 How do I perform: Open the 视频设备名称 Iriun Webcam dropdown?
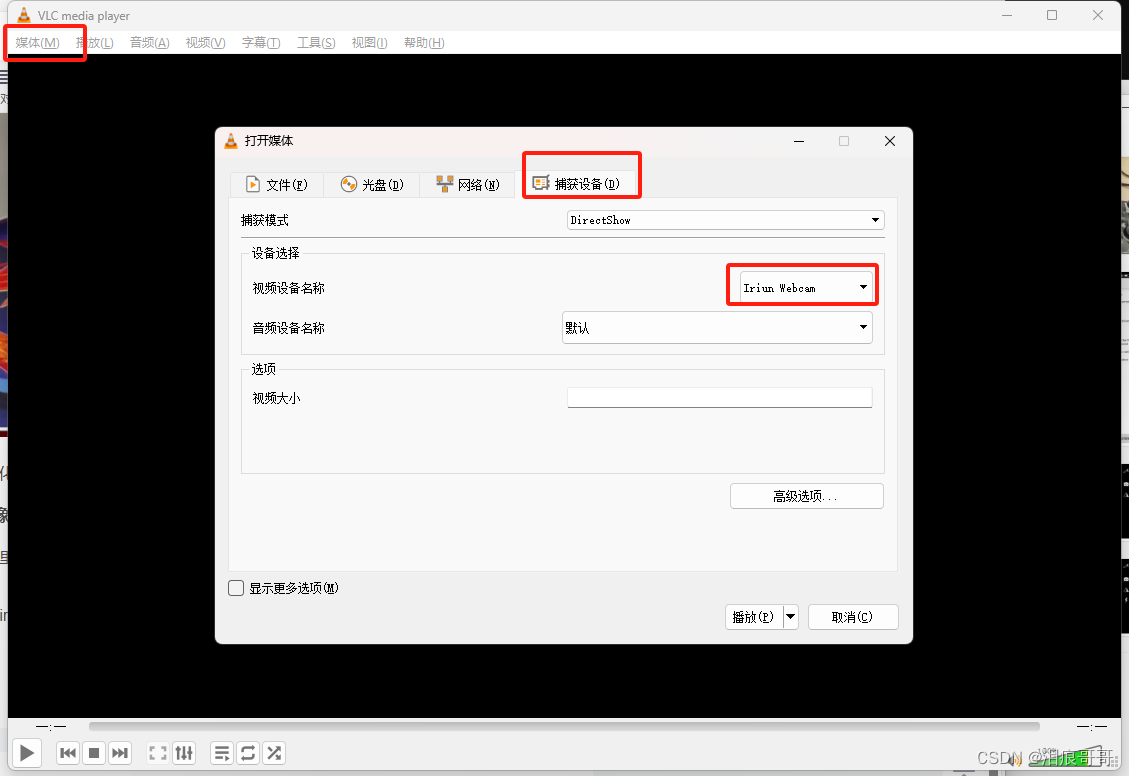pyautogui.click(x=806, y=288)
